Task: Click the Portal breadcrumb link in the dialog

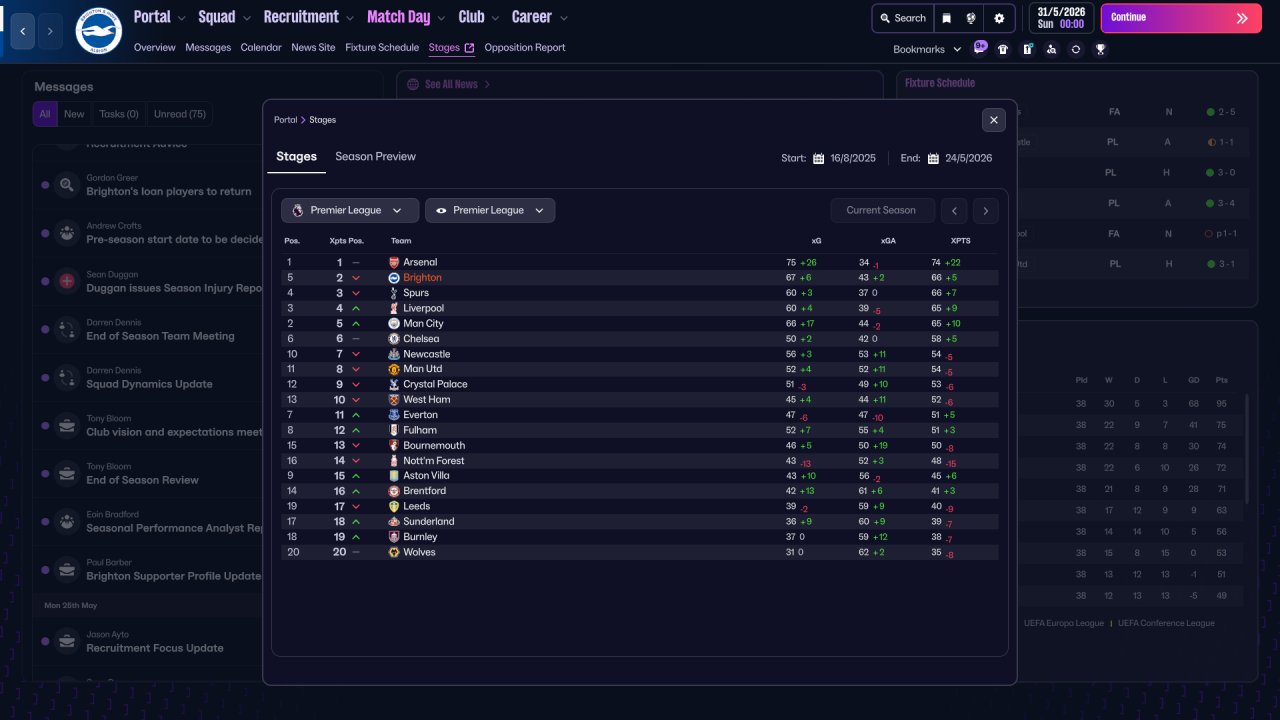Action: [285, 120]
